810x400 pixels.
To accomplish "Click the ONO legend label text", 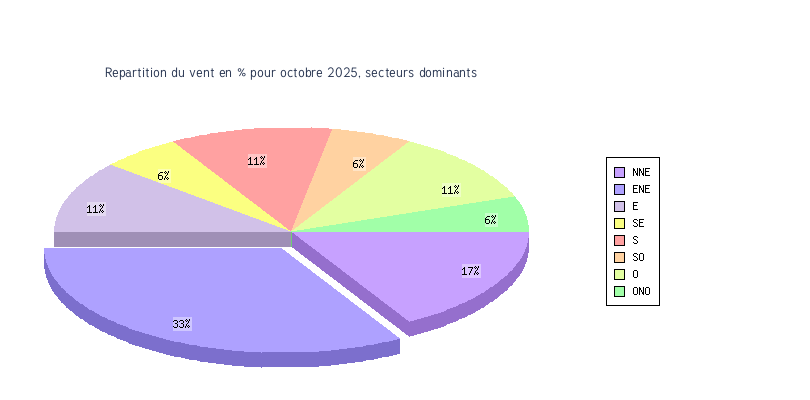I will [641, 291].
